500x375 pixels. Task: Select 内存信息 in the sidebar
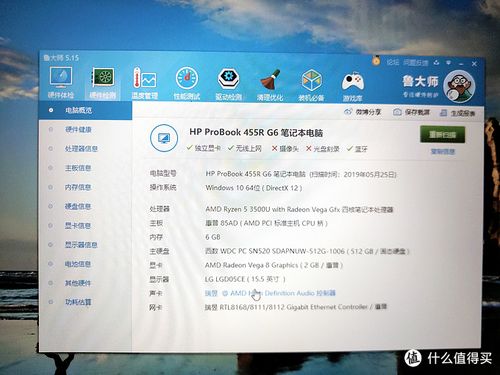click(x=78, y=187)
